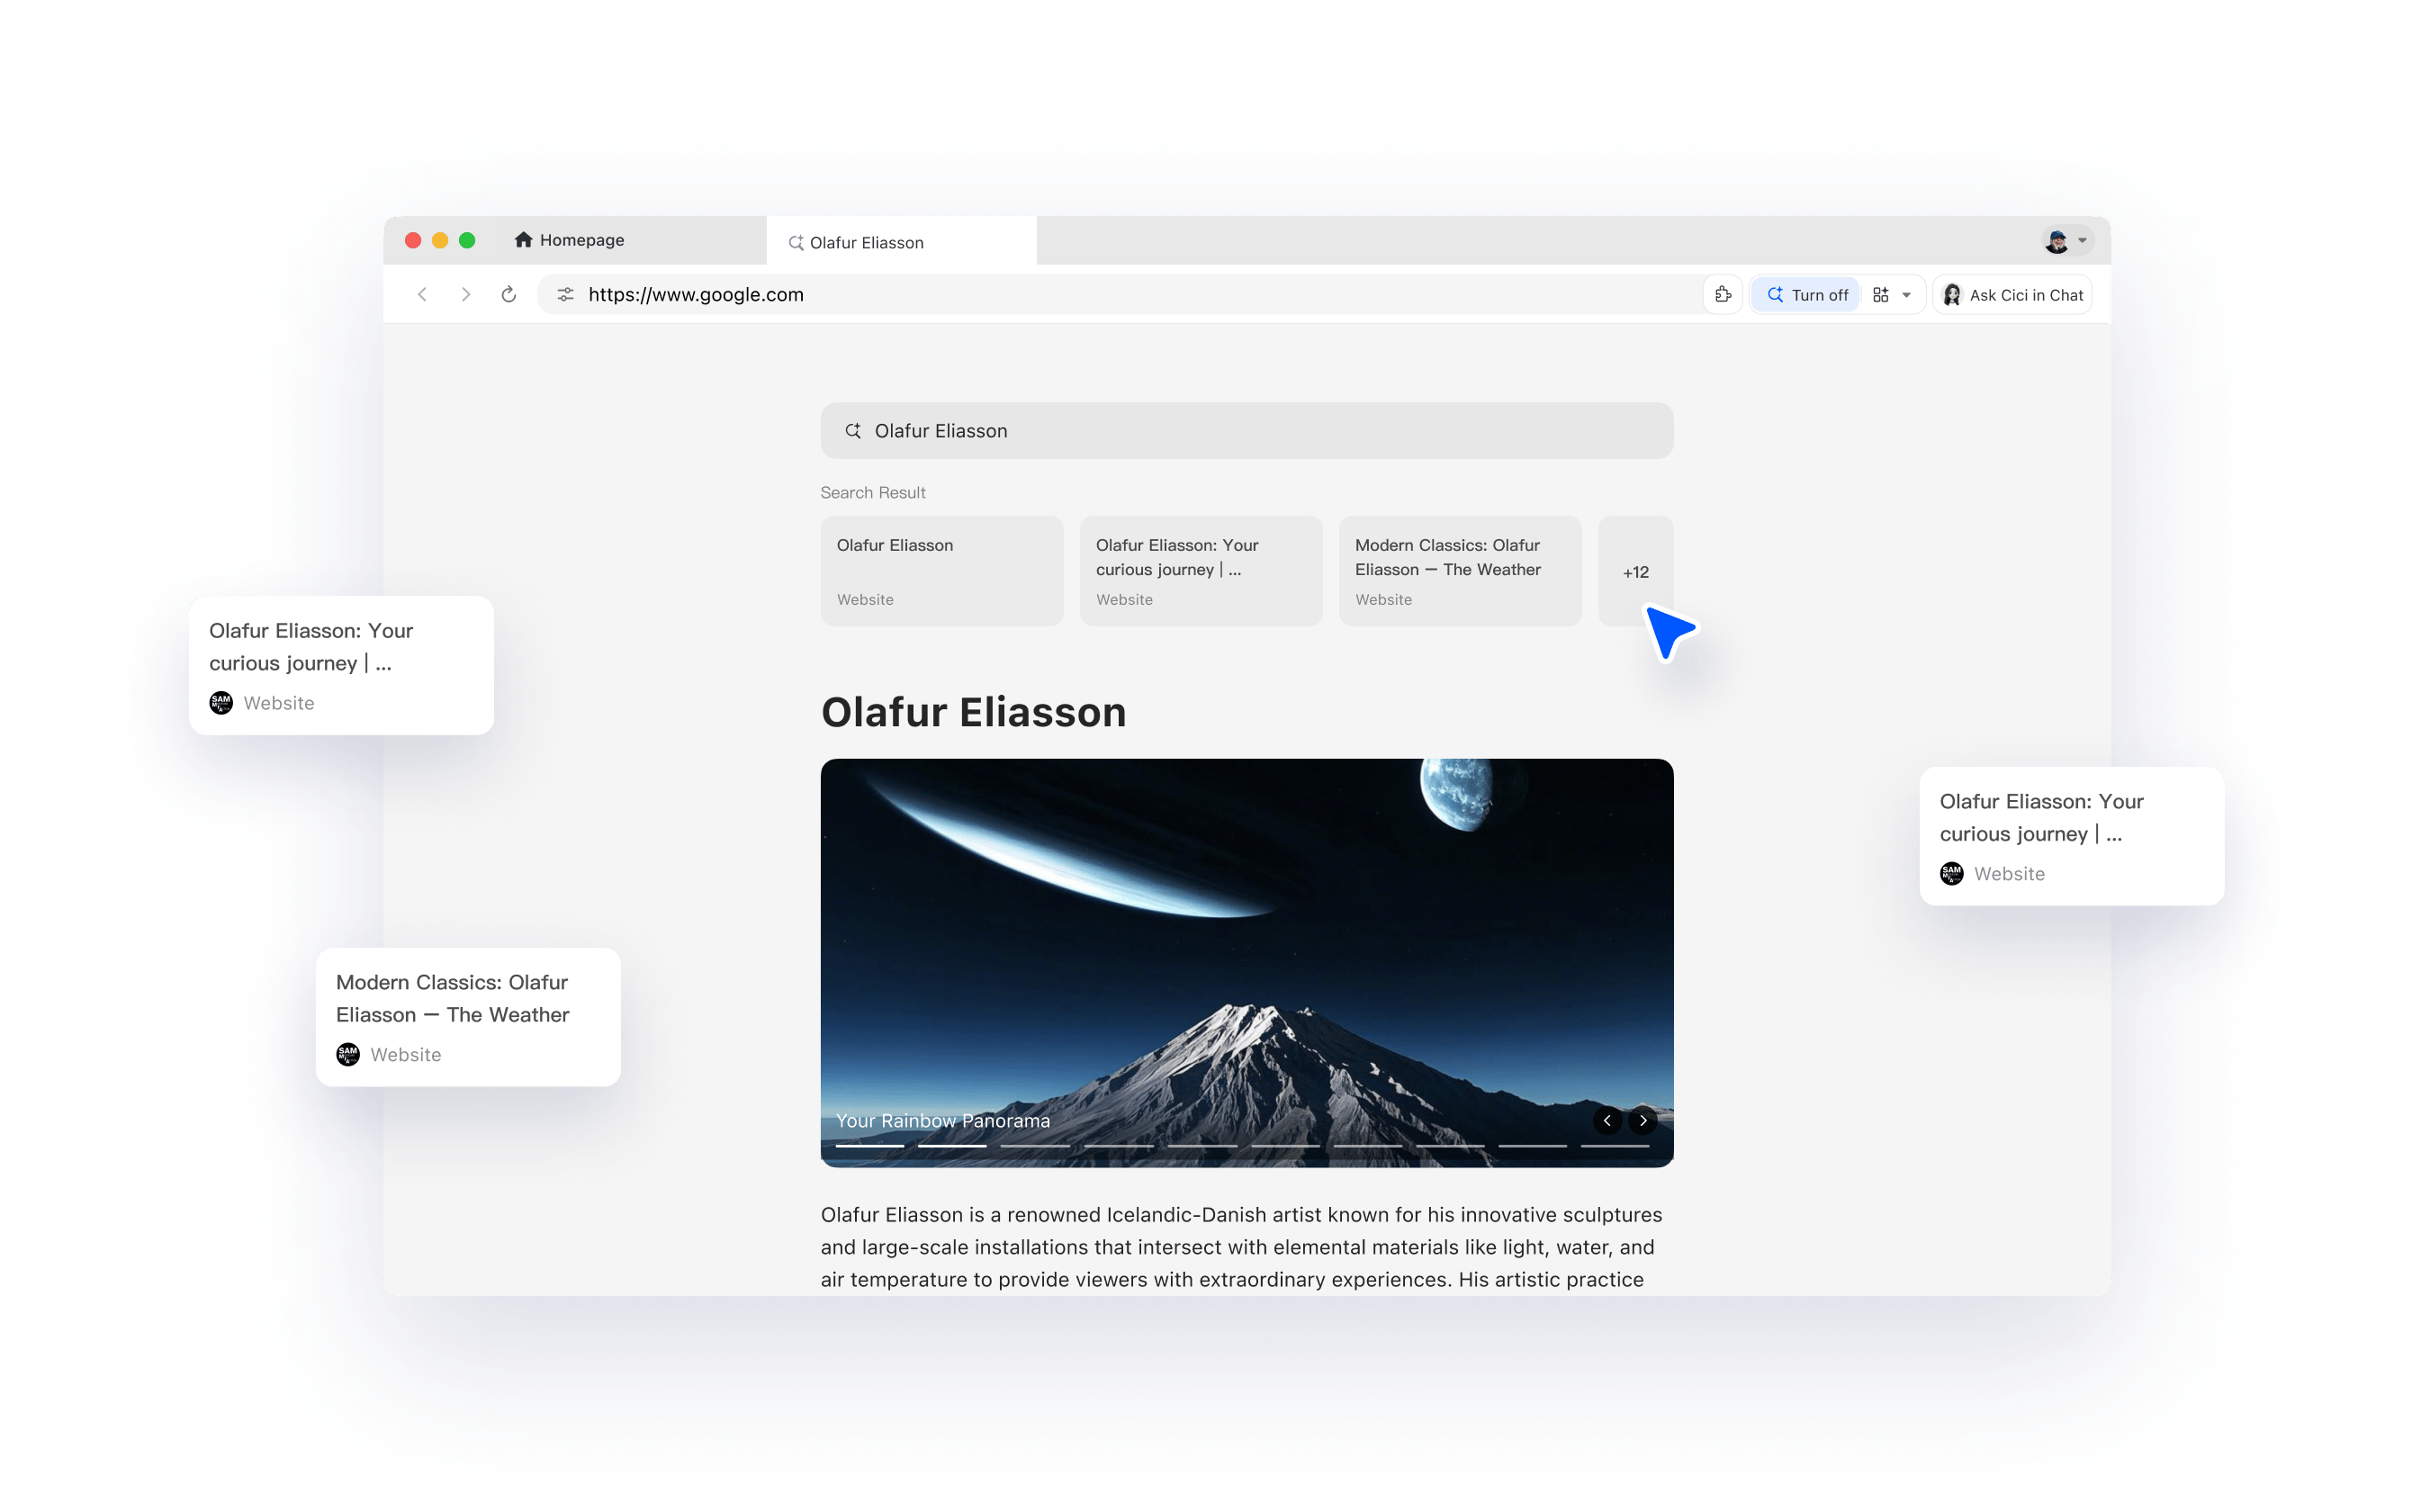The image size is (2430, 1512).
Task: Click the widgets grid icon near Turn off
Action: pyautogui.click(x=1881, y=294)
